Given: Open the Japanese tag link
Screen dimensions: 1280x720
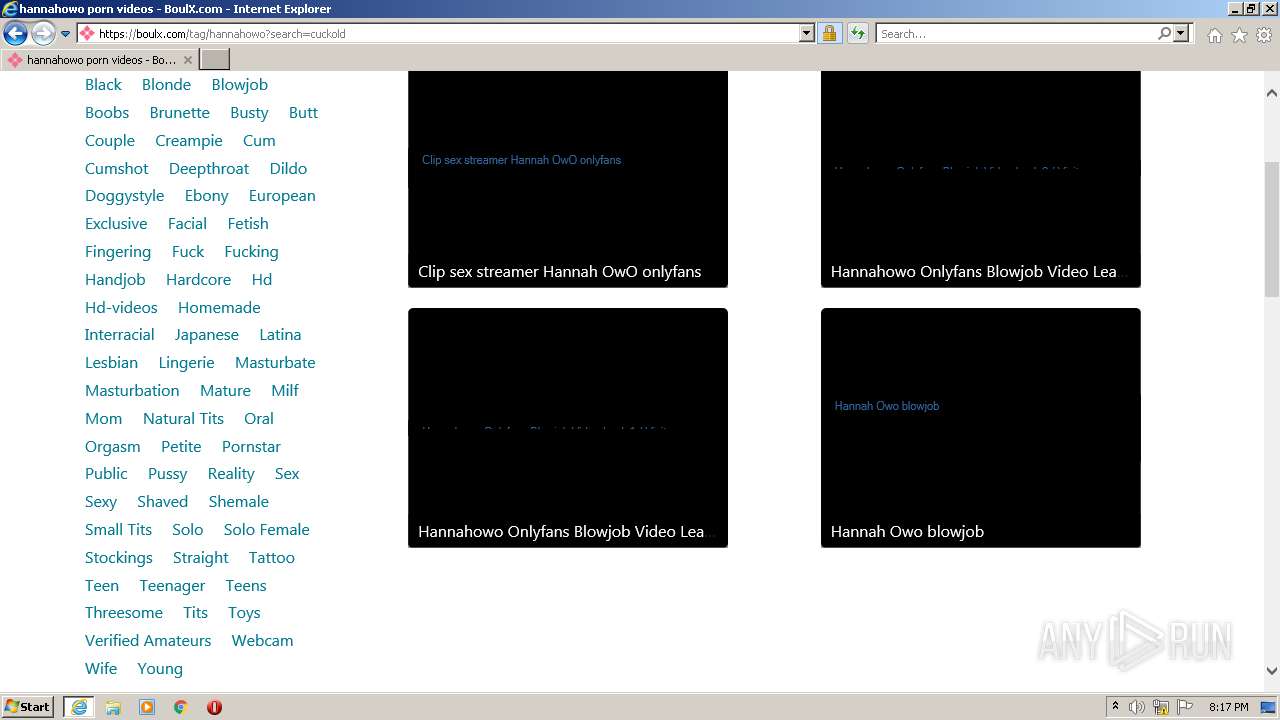Looking at the screenshot, I should [x=207, y=335].
